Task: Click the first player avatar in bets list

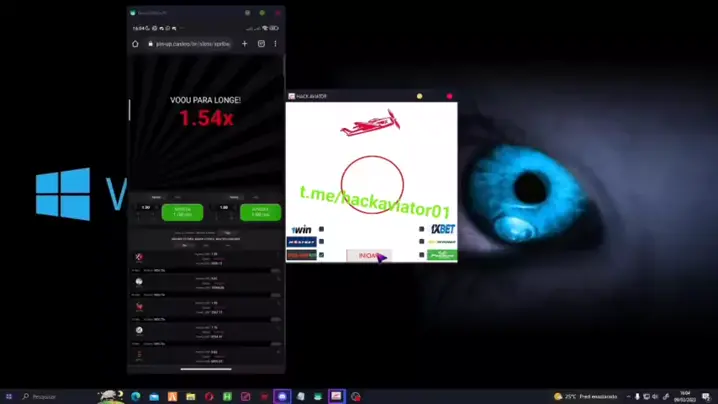Action: pyautogui.click(x=139, y=257)
